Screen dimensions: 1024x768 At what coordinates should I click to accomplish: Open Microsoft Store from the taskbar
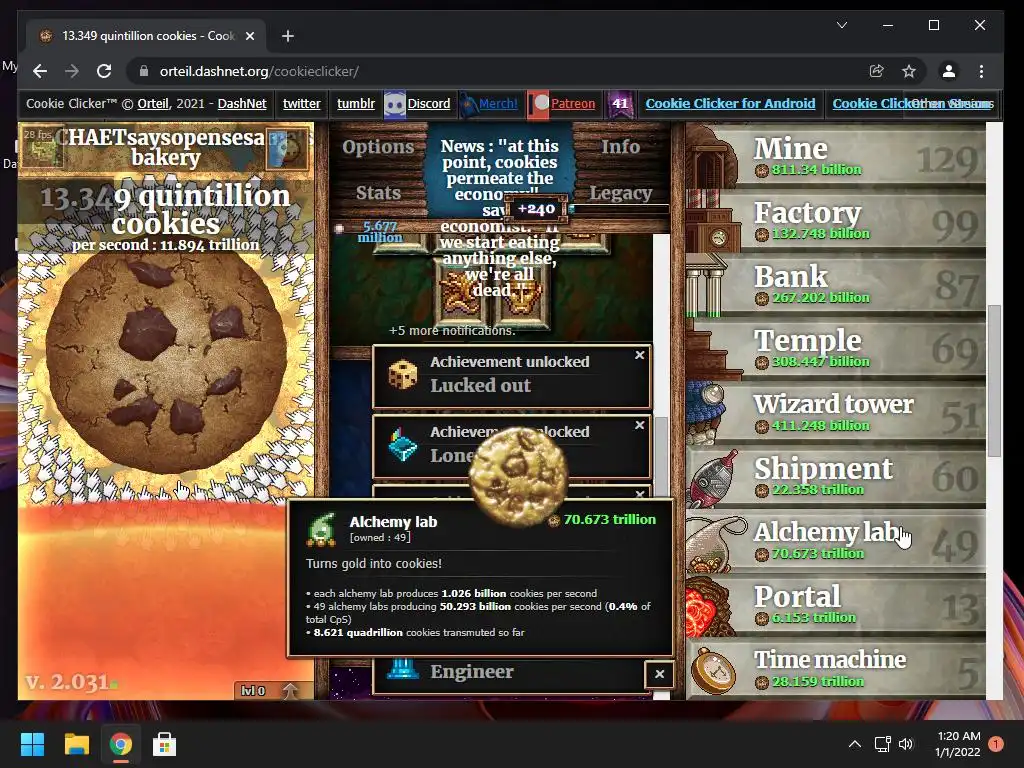point(165,744)
